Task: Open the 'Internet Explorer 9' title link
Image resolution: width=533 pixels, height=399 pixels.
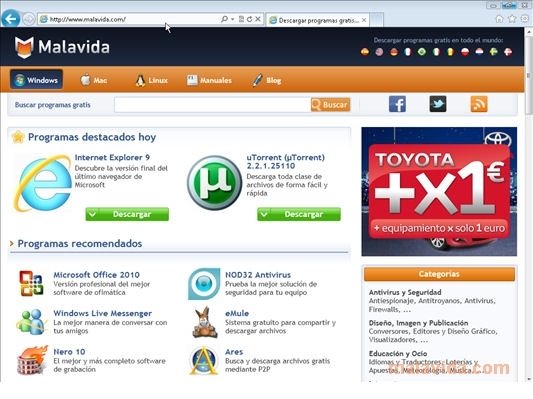Action: pyautogui.click(x=112, y=157)
